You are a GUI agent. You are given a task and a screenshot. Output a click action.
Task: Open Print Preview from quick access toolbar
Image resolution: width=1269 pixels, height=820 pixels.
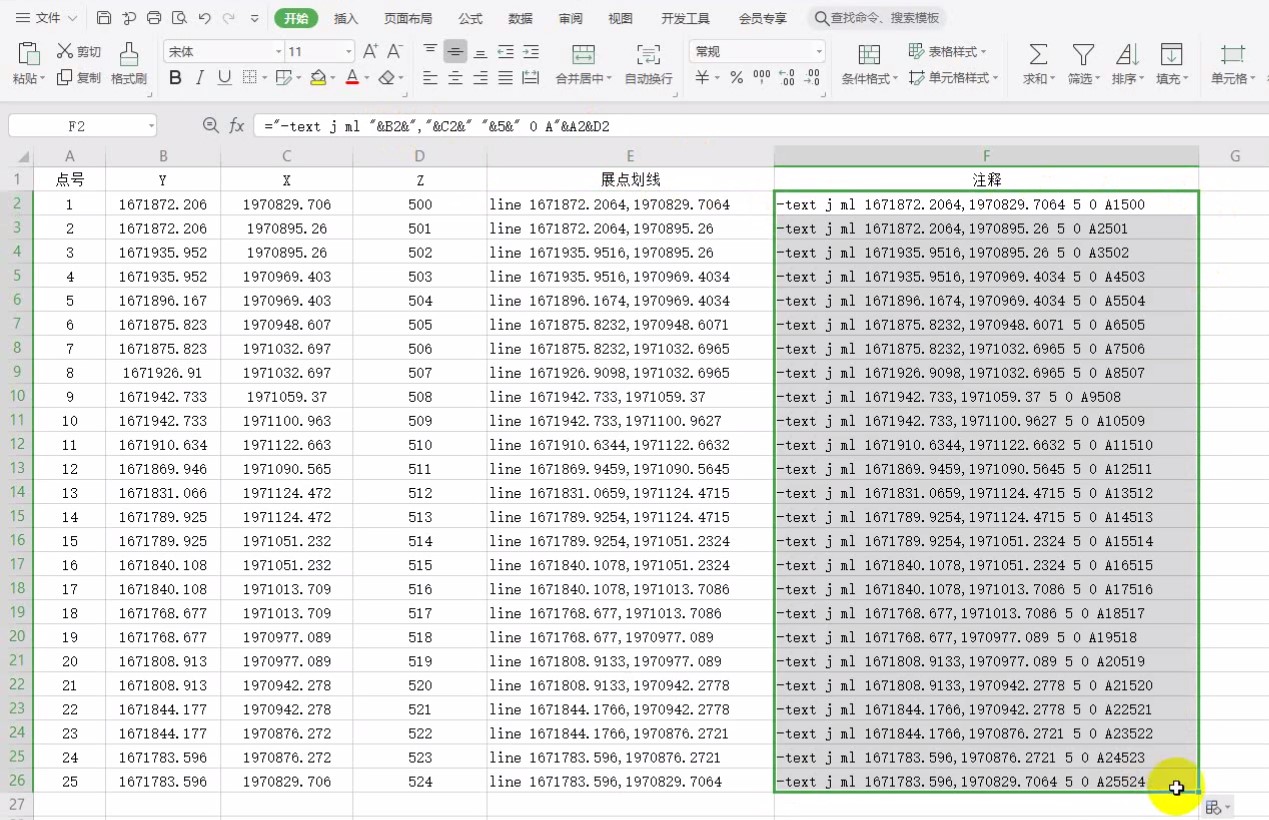tap(179, 18)
